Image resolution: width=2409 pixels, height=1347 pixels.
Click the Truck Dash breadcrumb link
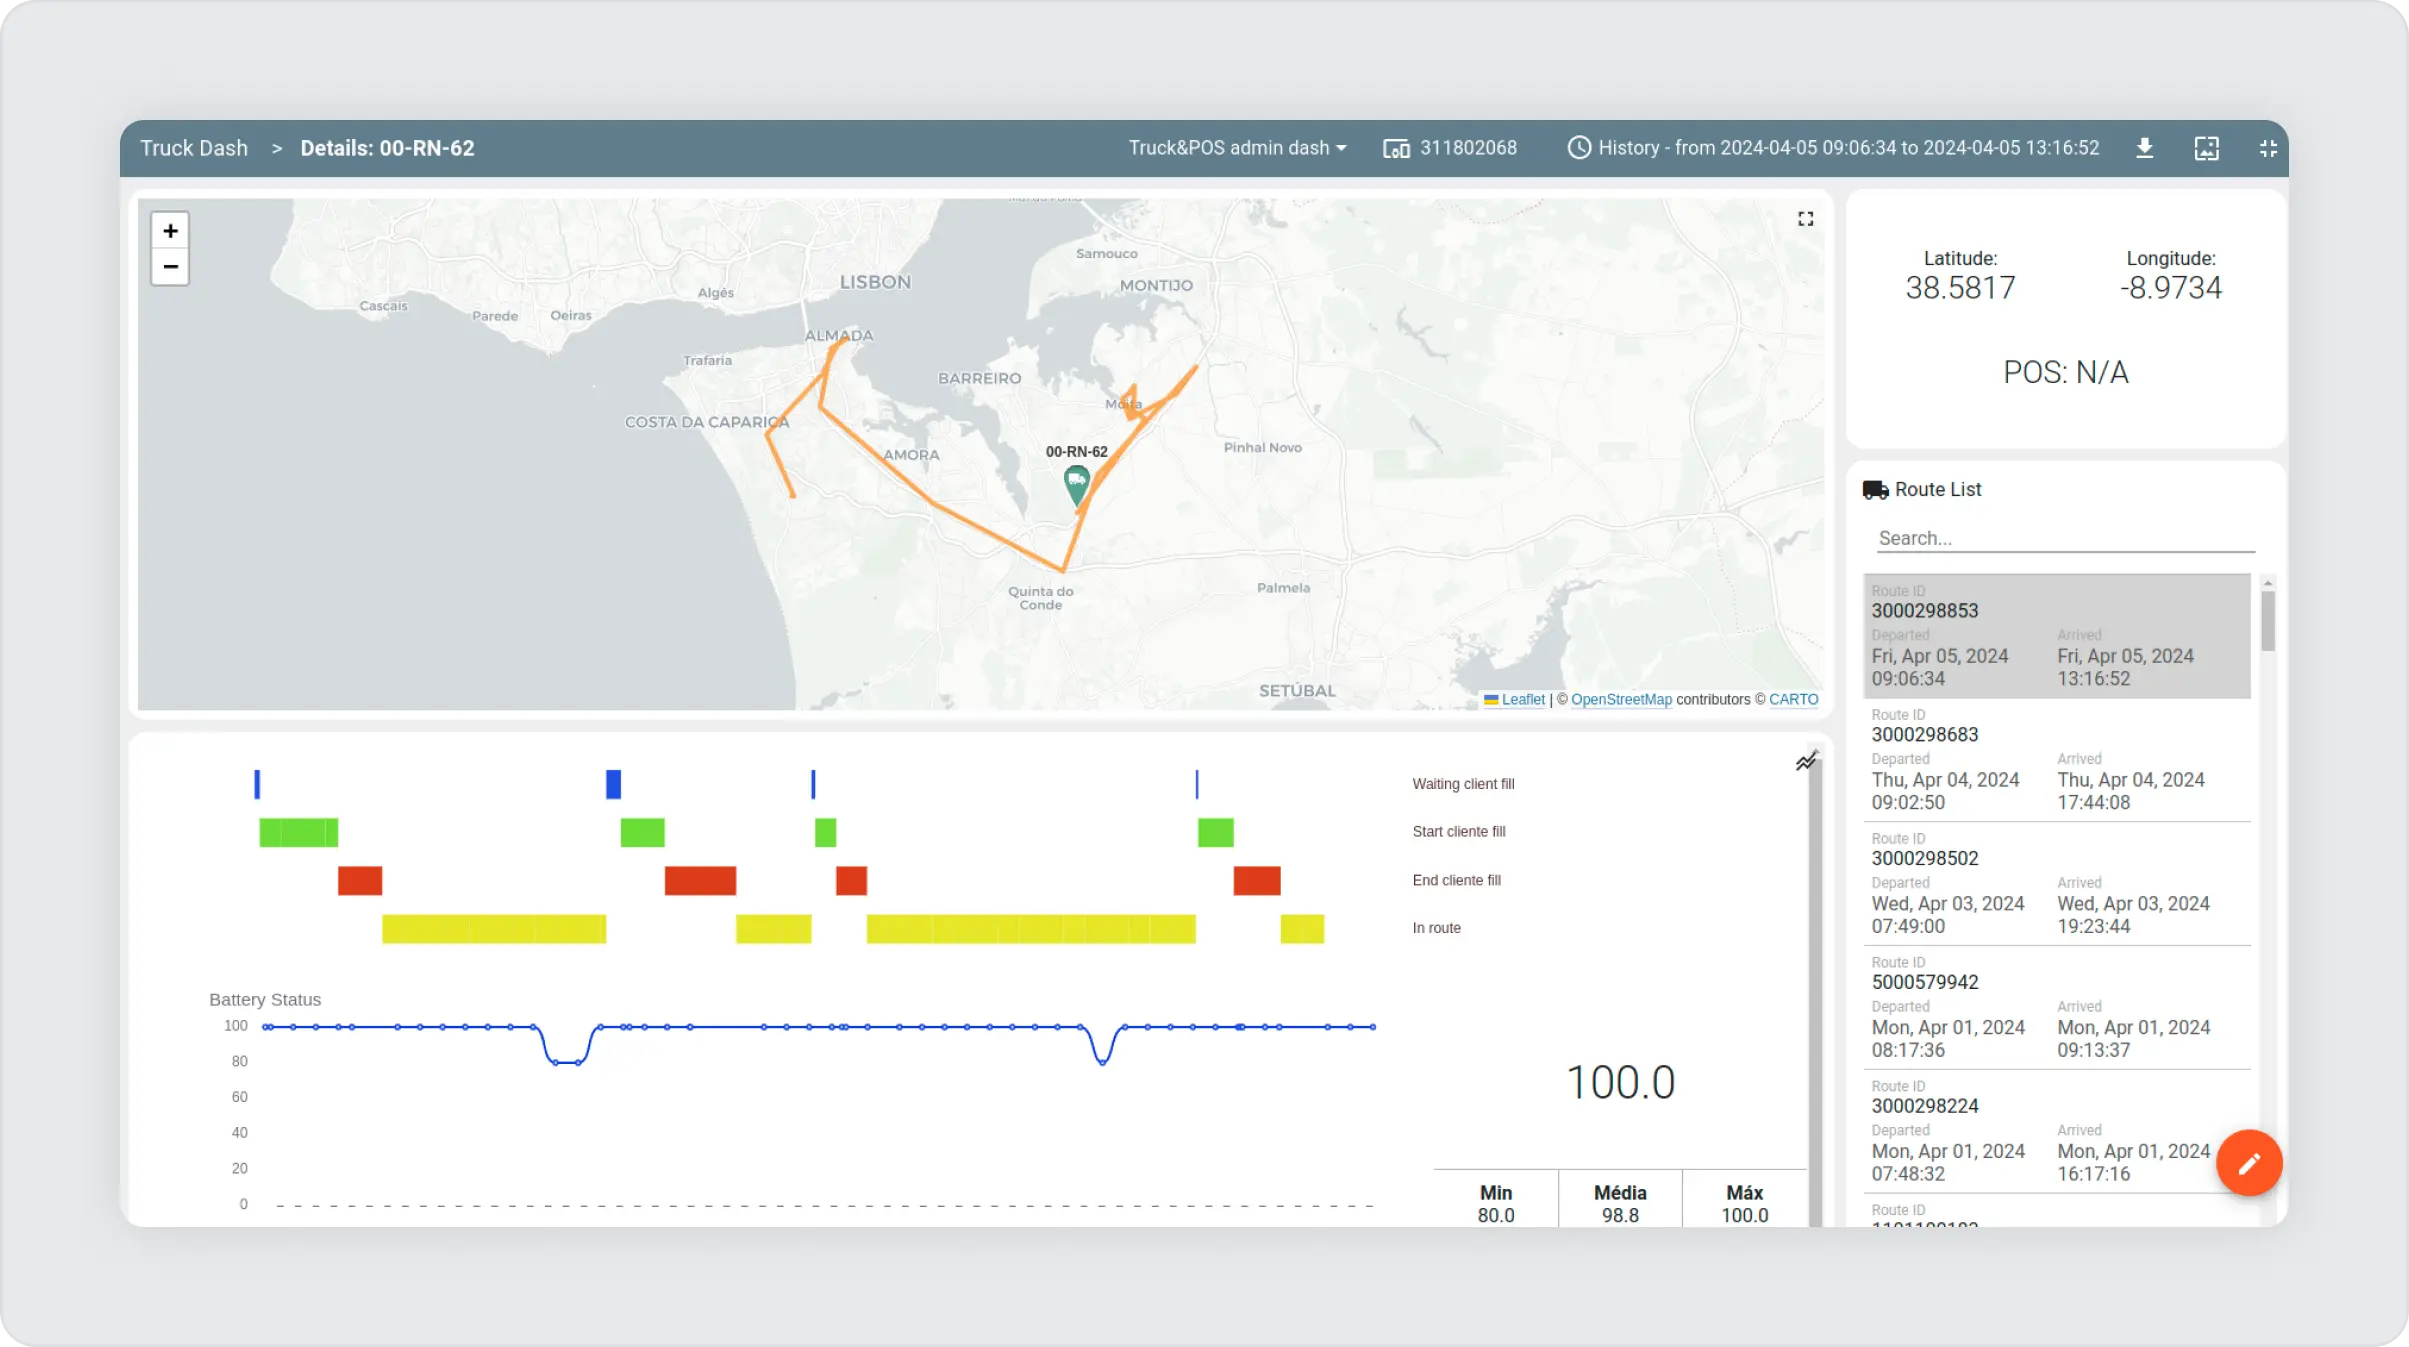click(x=194, y=147)
